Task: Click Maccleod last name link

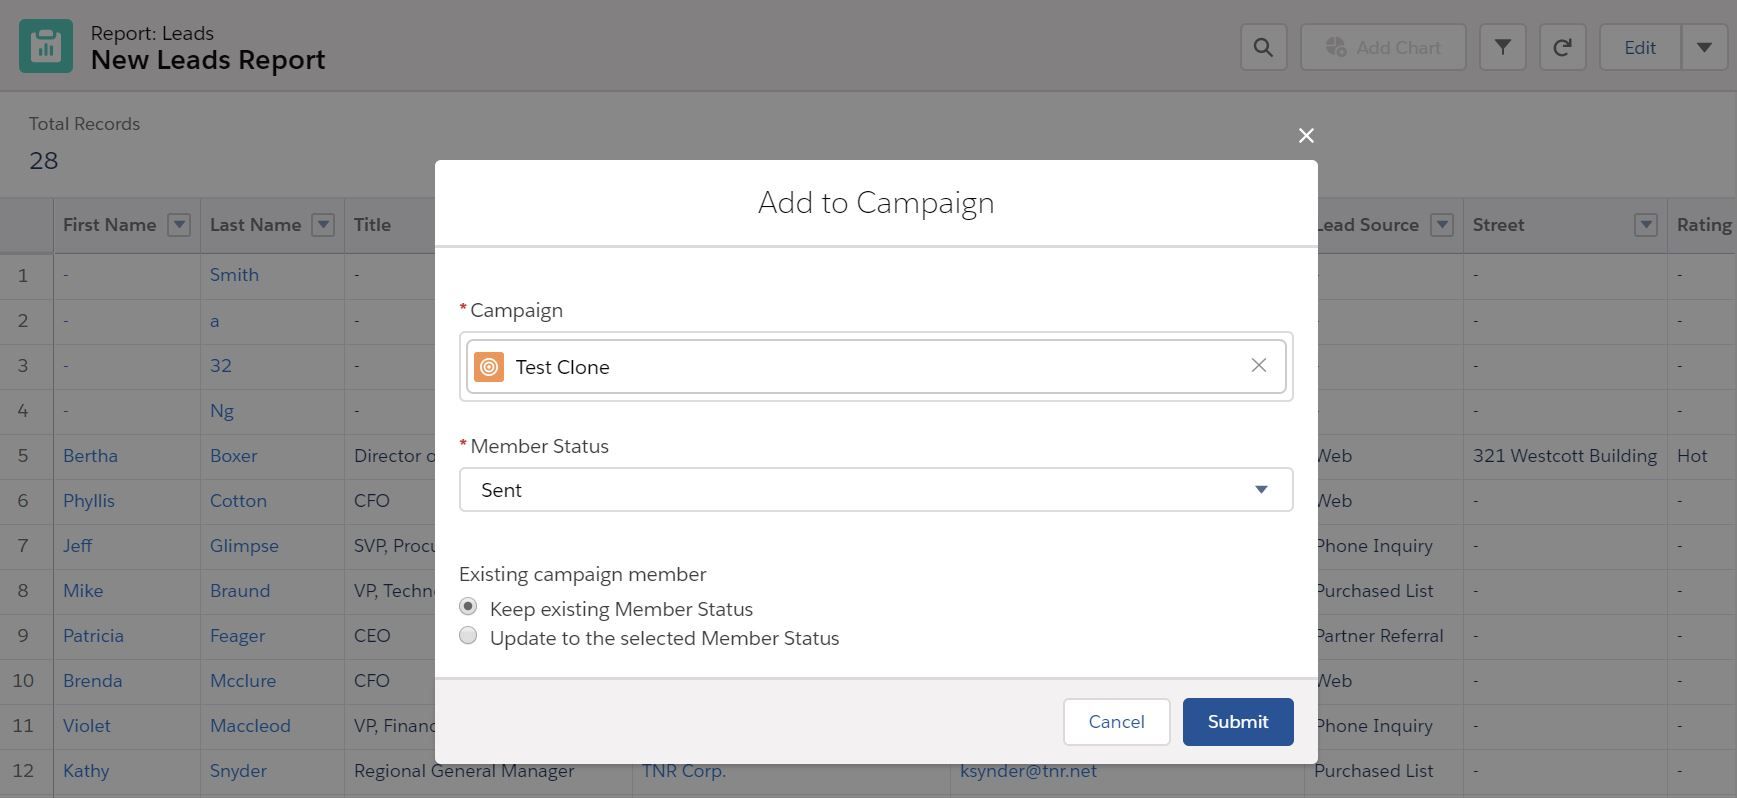Action: click(250, 726)
